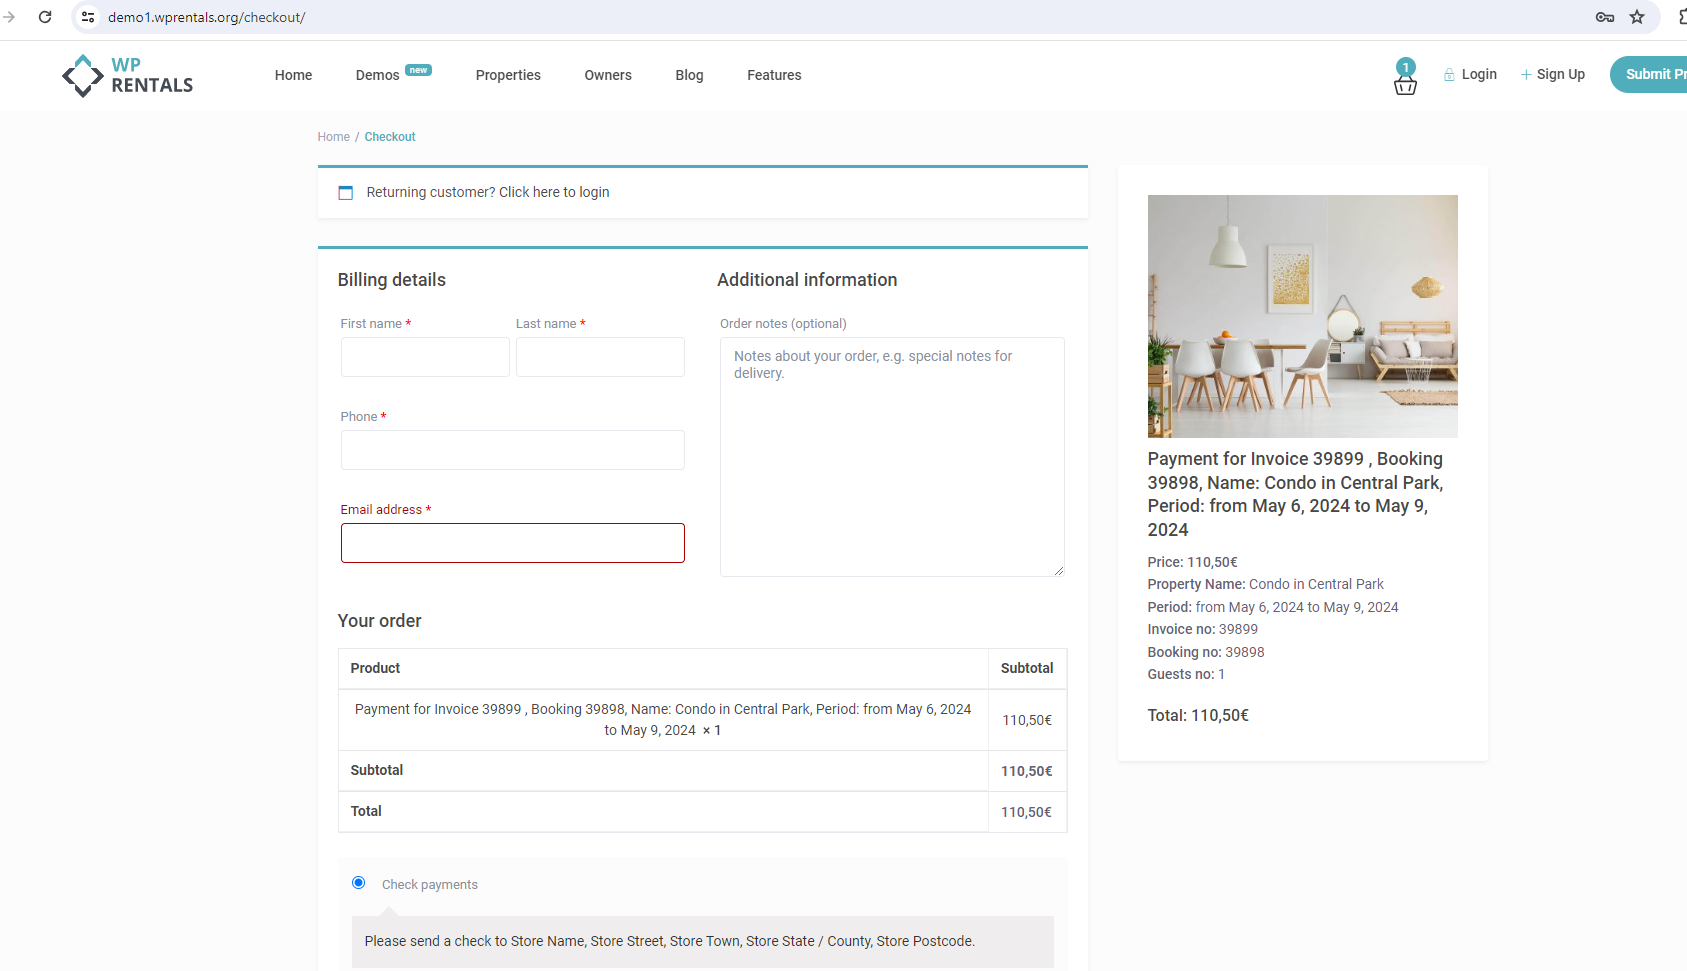
Task: Click the window icon beside Returning customer
Action: click(346, 193)
